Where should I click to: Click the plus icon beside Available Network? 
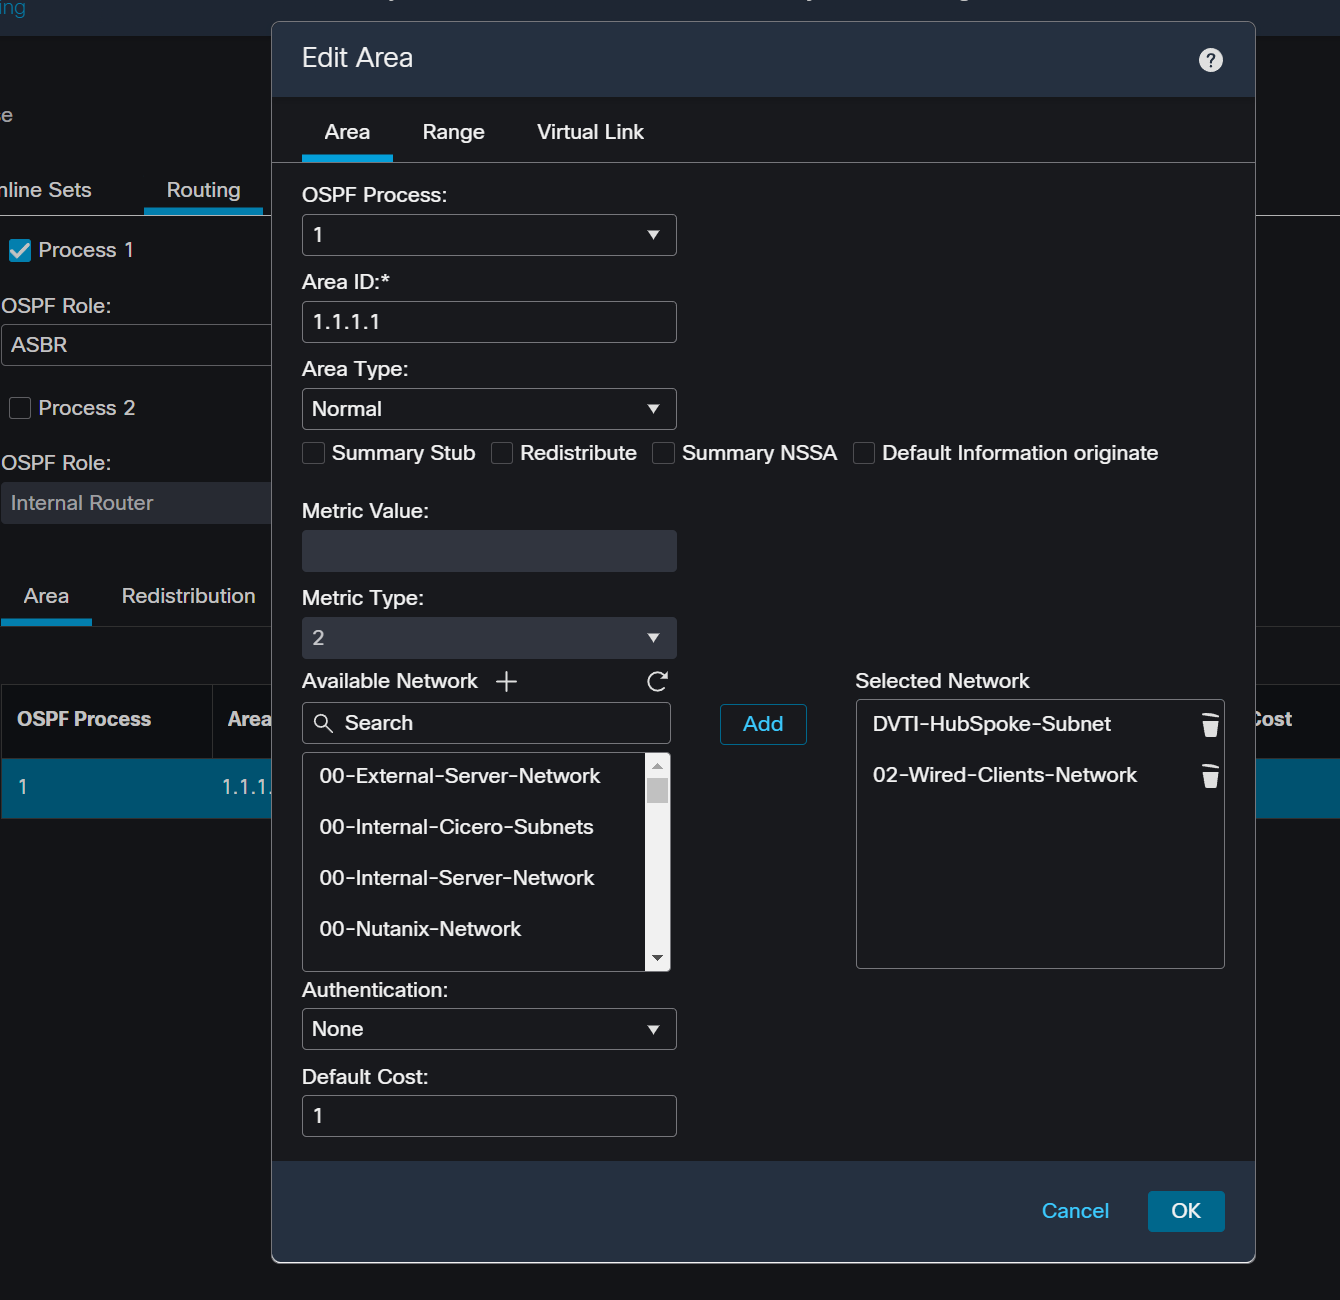506,681
